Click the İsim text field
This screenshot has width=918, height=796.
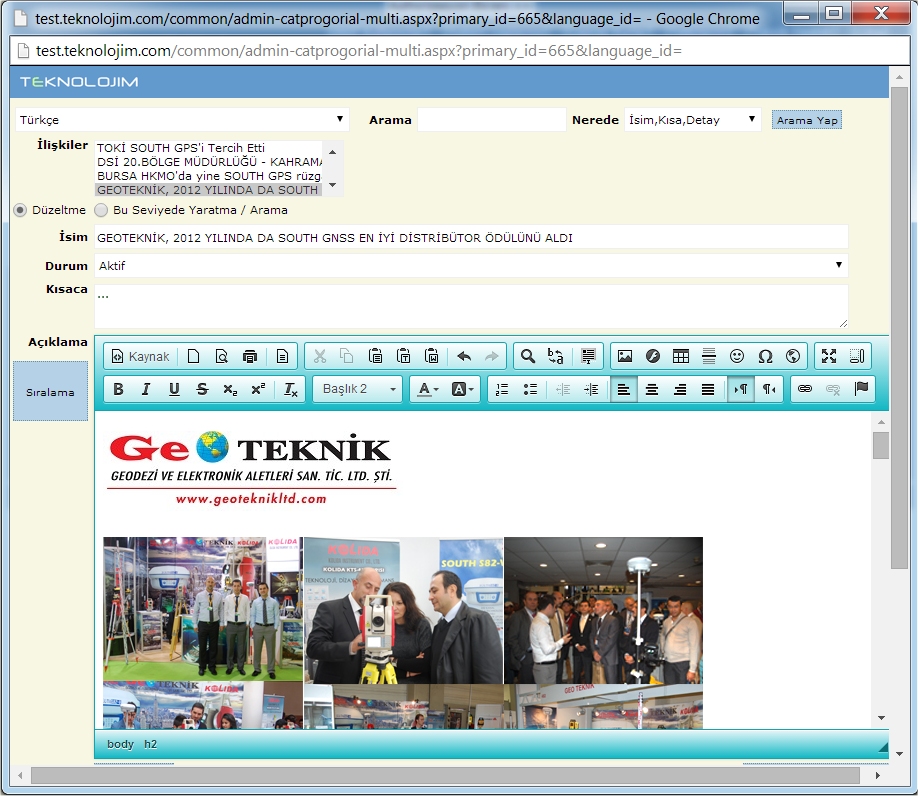click(471, 237)
